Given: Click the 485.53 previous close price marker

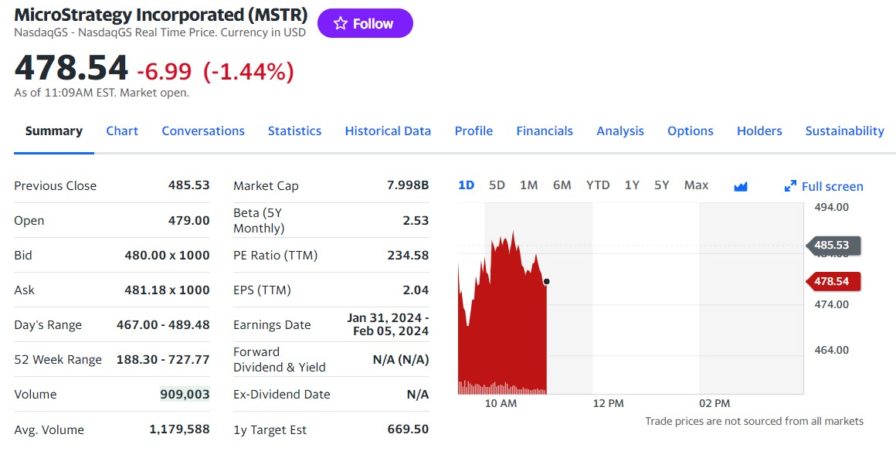Looking at the screenshot, I should point(832,245).
